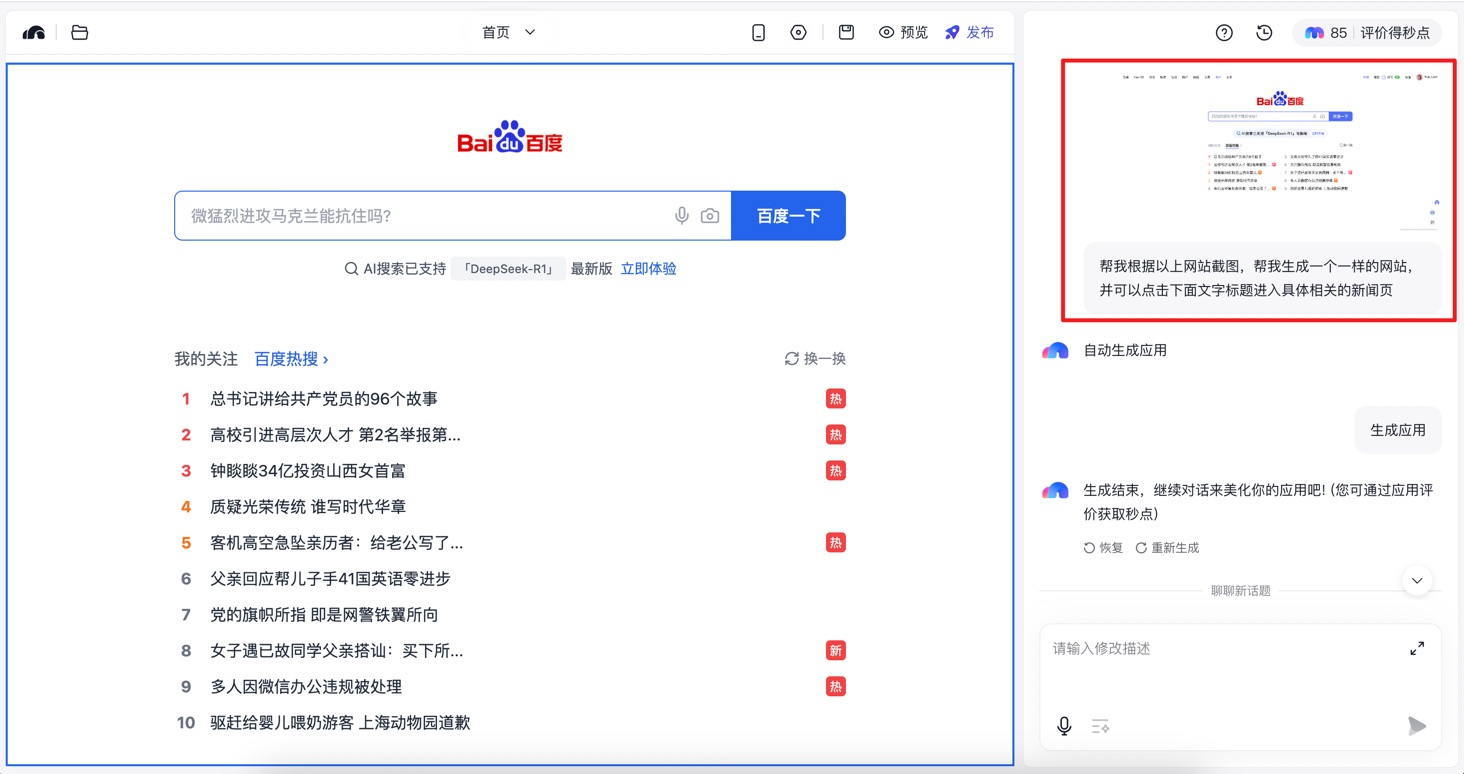Open headline 客机高空急坠亲历者
The width and height of the screenshot is (1464, 774).
point(337,543)
